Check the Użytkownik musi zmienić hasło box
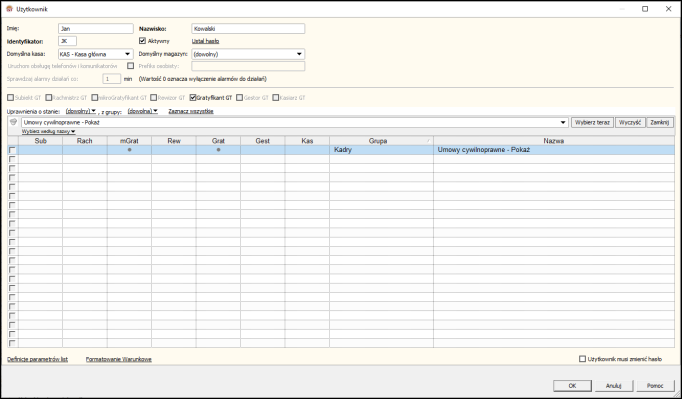682x399 pixels. pos(582,359)
